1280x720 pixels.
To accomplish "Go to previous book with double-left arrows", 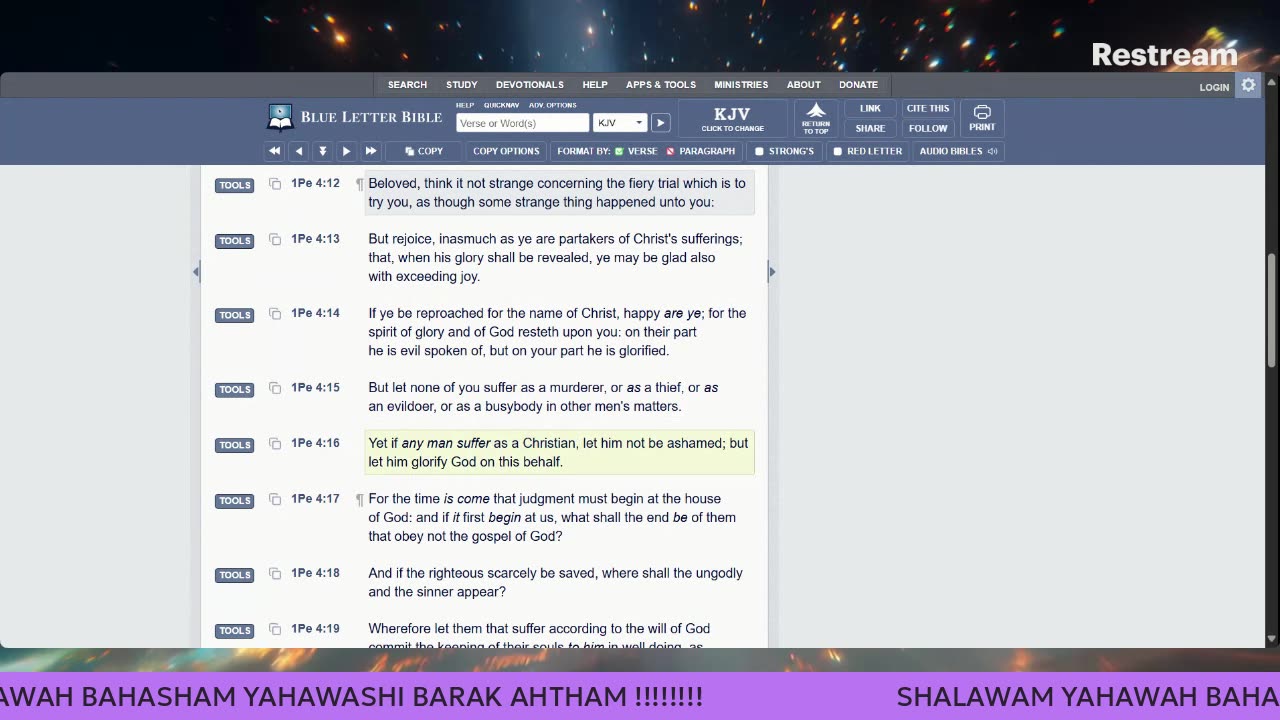I will pos(274,151).
